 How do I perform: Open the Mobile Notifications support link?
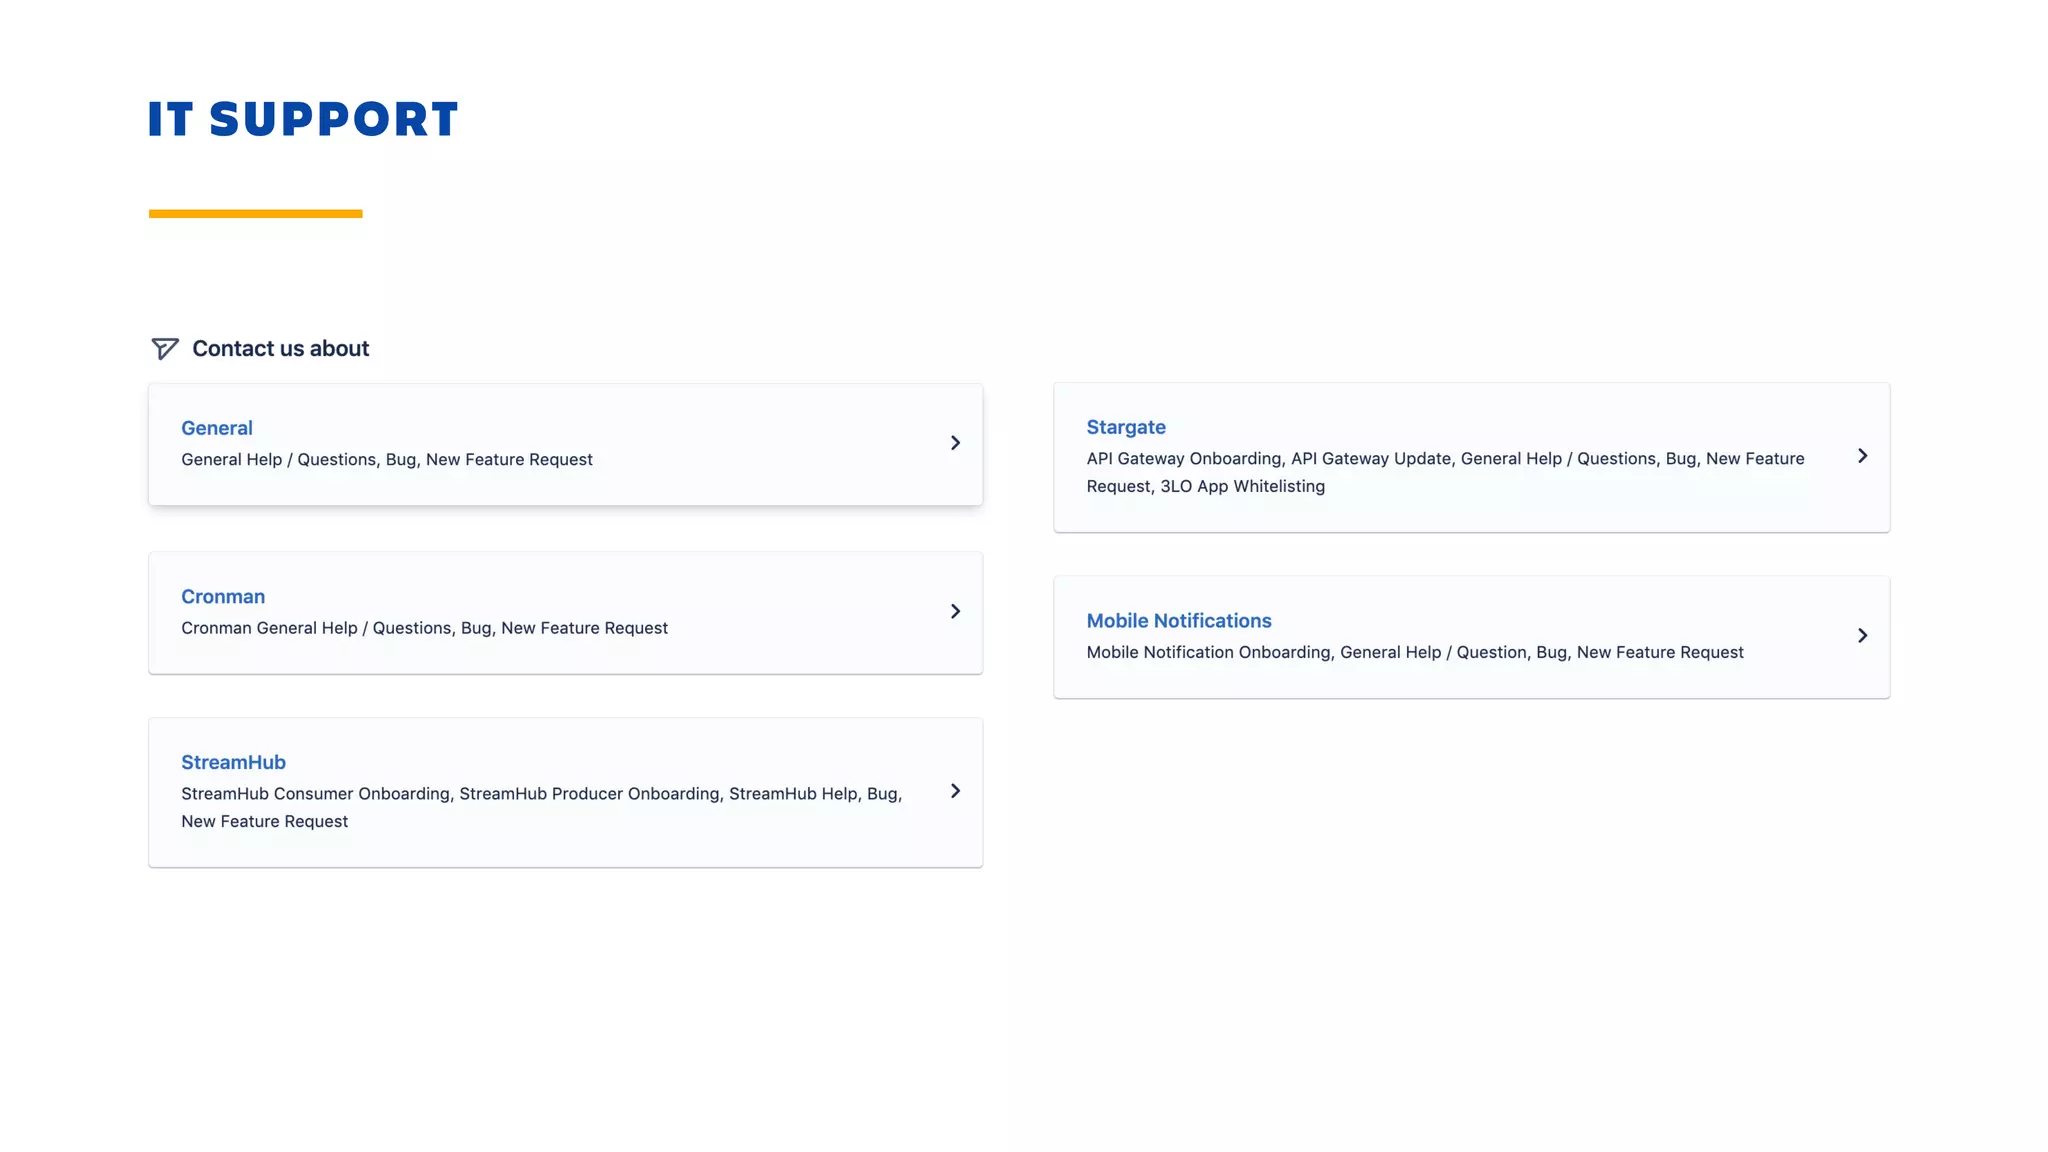[1178, 621]
